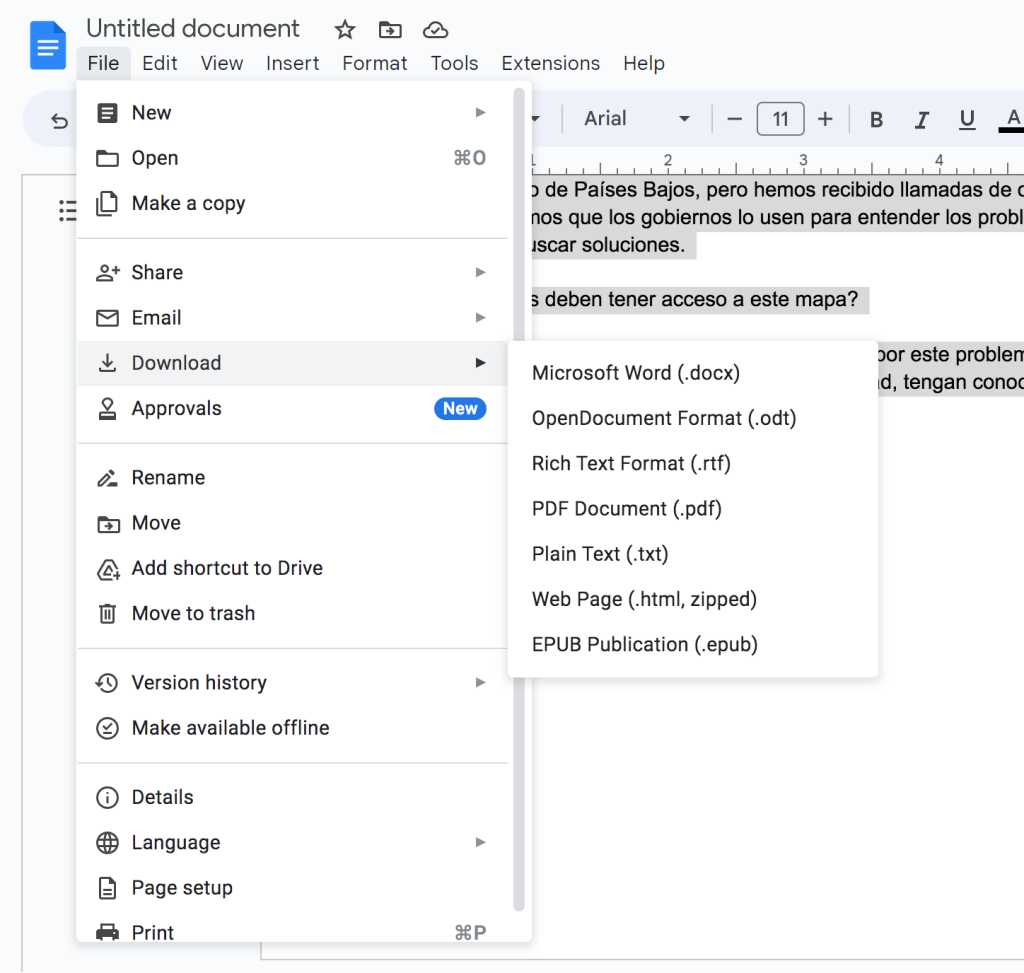
Task: Toggle underline formatting
Action: [966, 119]
